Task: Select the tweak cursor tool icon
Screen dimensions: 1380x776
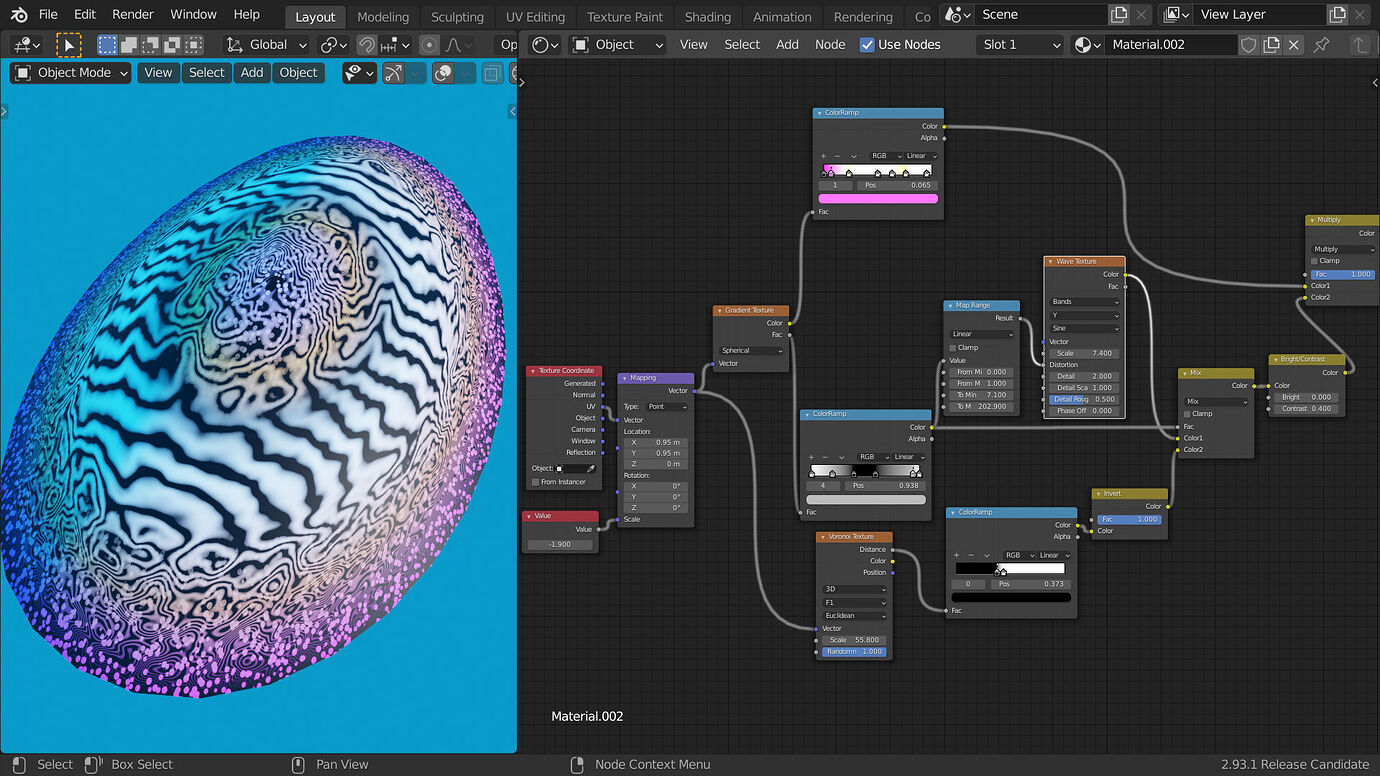Action: [68, 45]
